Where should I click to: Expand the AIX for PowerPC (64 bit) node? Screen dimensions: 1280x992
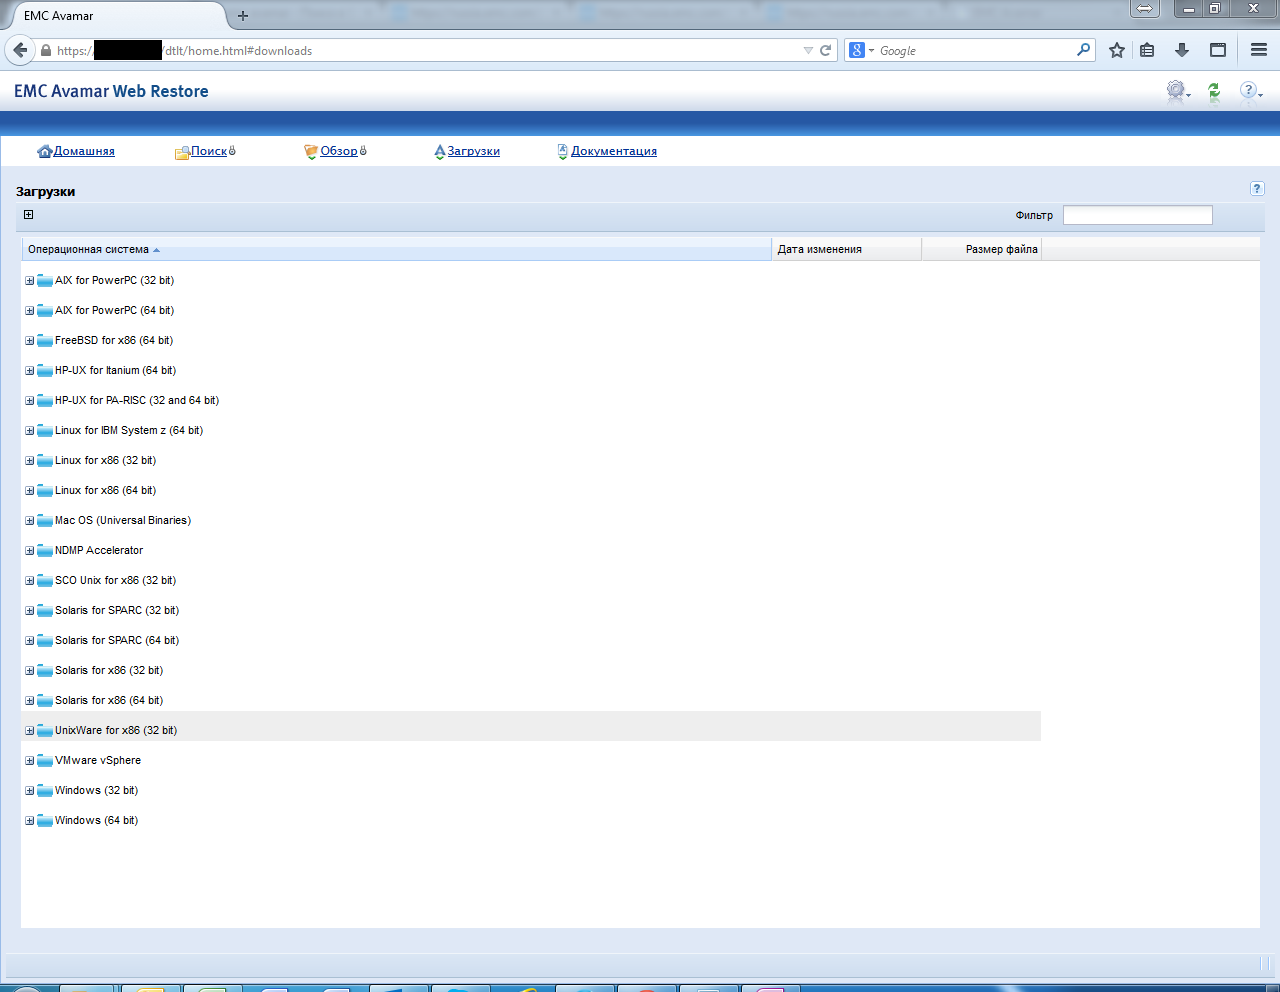coord(30,311)
